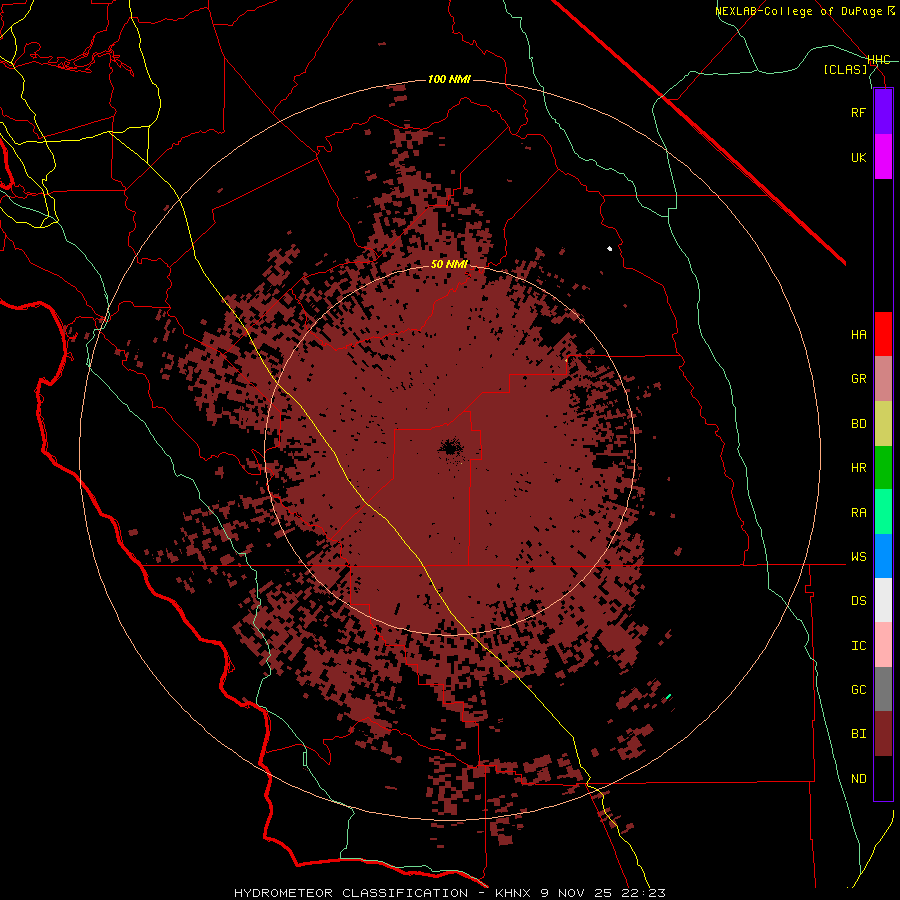Click the 9 NOV 25 date text
The height and width of the screenshot is (900, 900).
(576, 893)
